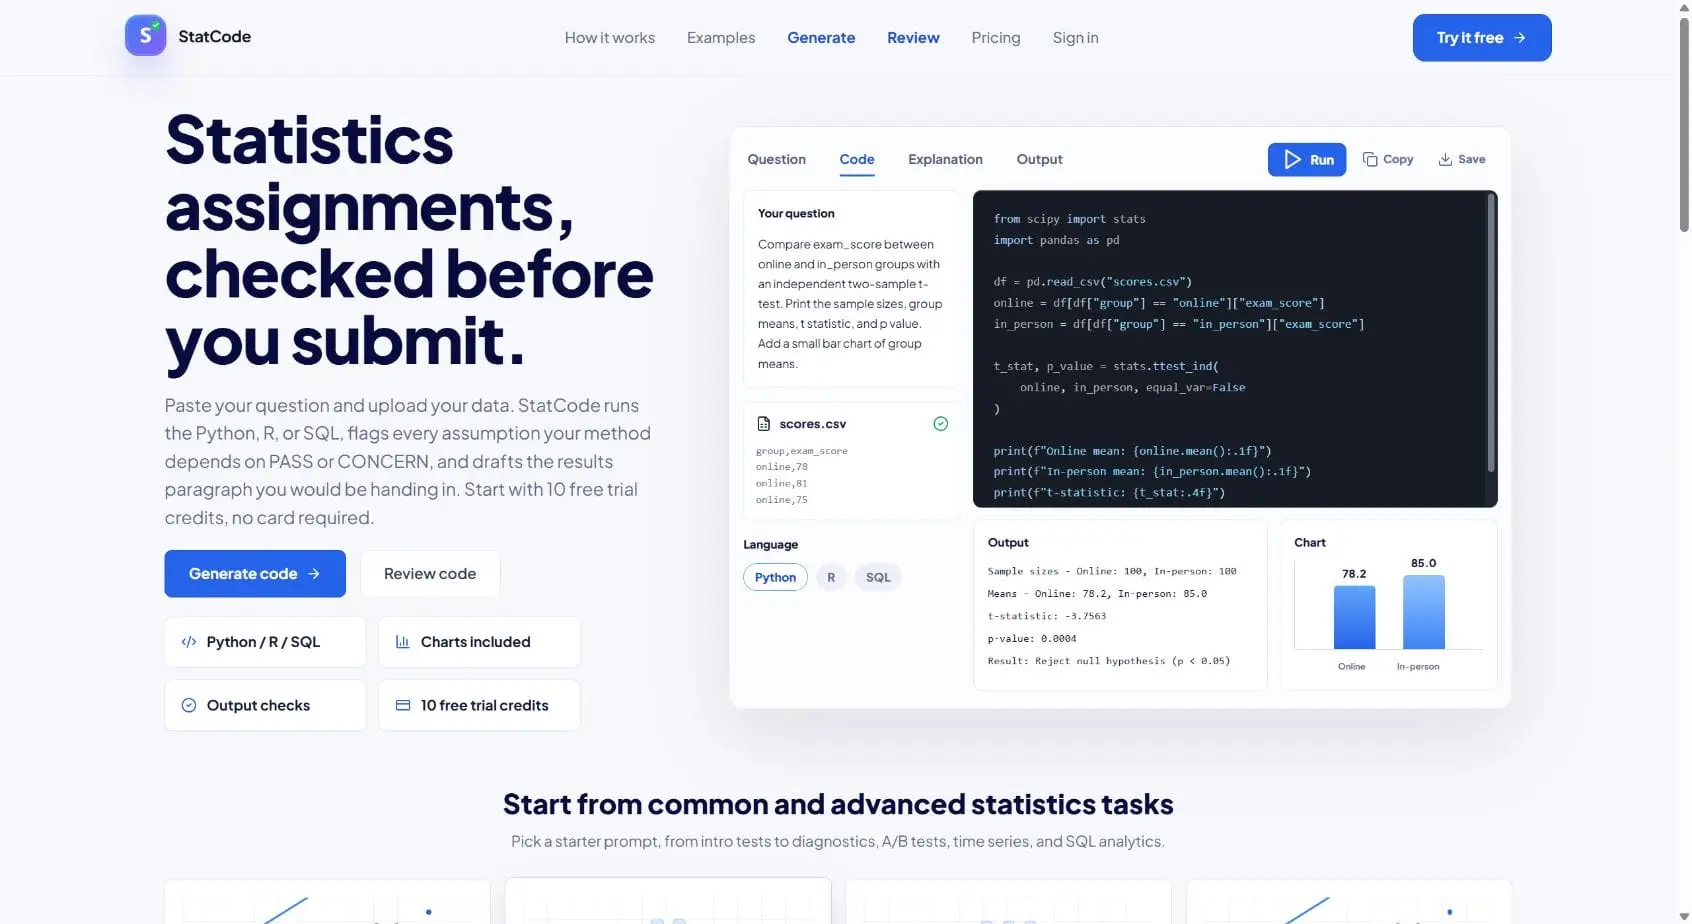Click the Save text label in code panel

click(1471, 160)
